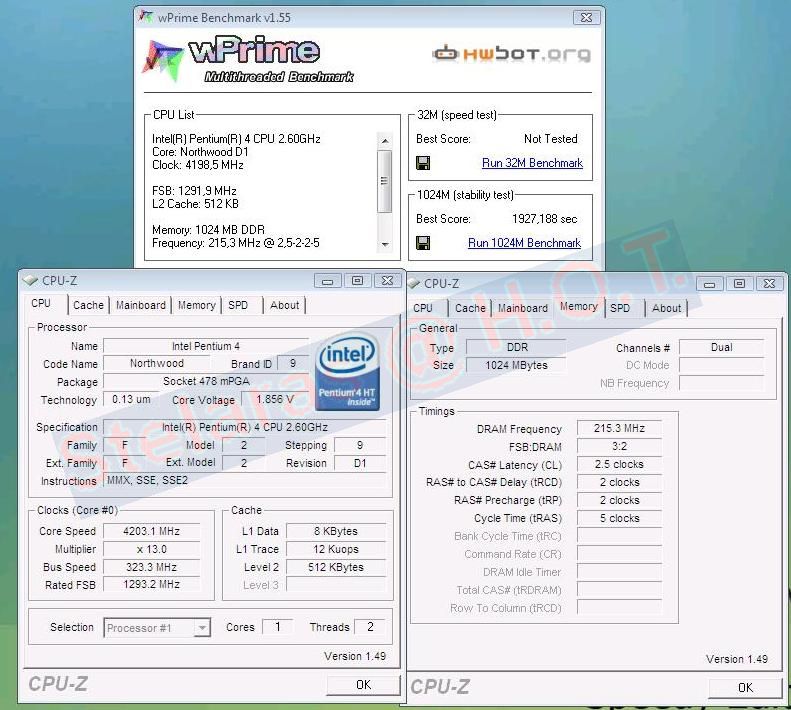The width and height of the screenshot is (791, 710).
Task: Click the CPU List scrollbar thumb
Action: pyautogui.click(x=385, y=181)
